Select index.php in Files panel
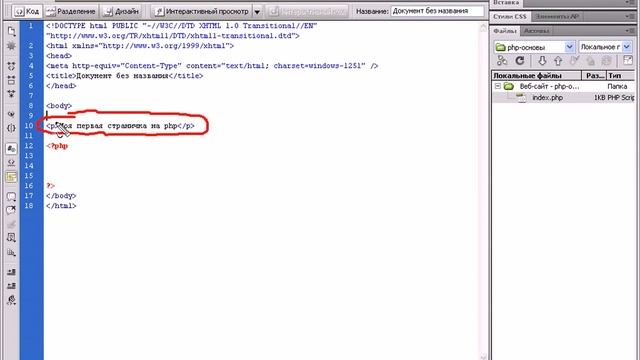Screen dimensions: 640x360 click(x=547, y=98)
